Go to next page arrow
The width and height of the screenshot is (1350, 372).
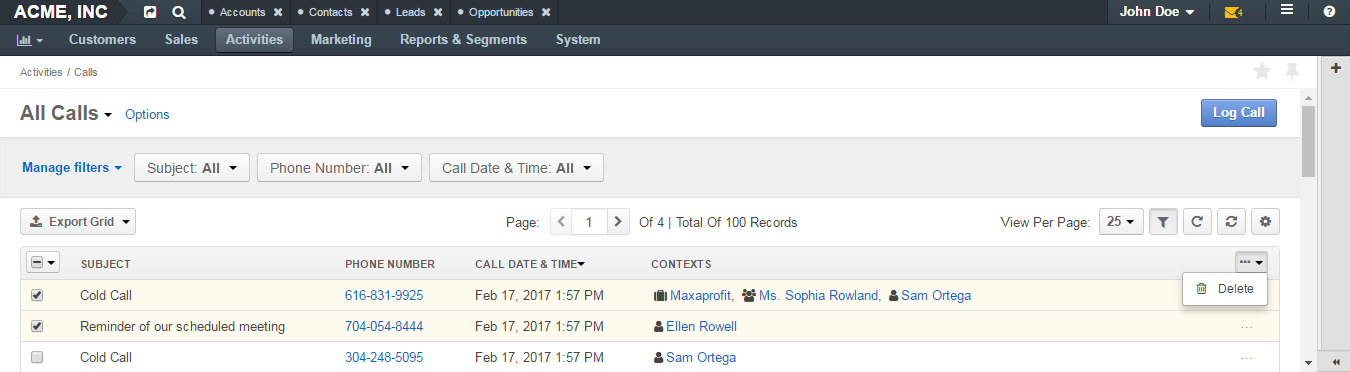pyautogui.click(x=619, y=222)
